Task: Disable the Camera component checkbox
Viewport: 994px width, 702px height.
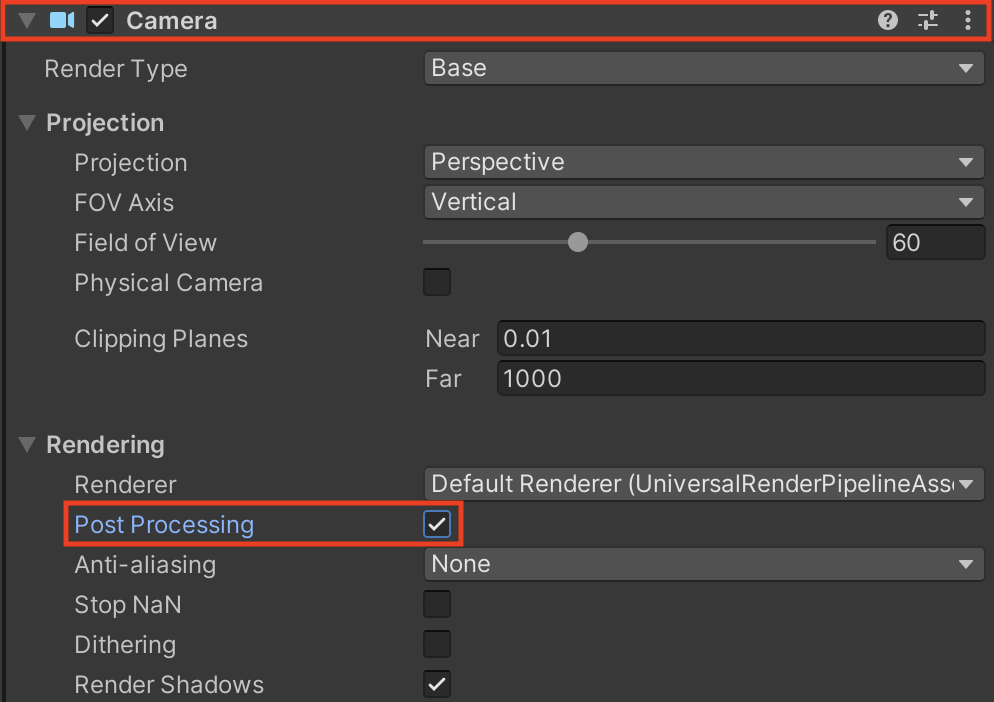Action: click(x=100, y=20)
